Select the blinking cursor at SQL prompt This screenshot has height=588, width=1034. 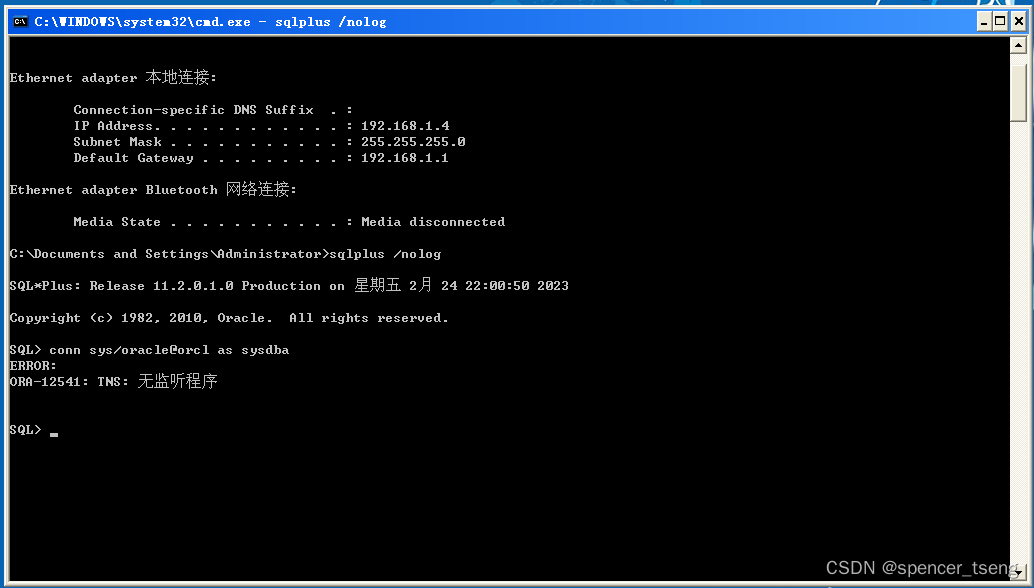point(54,432)
